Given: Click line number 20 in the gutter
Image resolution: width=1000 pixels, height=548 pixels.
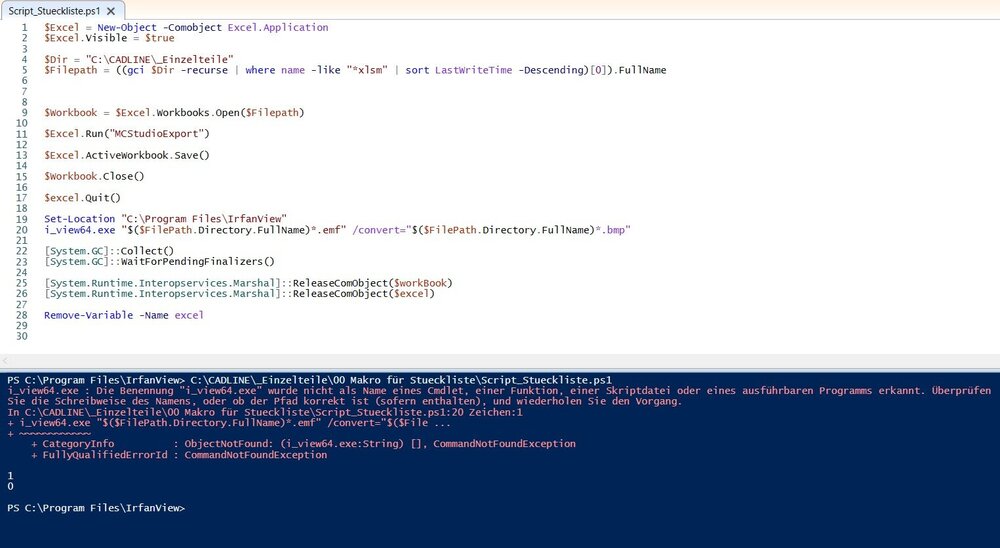Looking at the screenshot, I should (x=22, y=229).
